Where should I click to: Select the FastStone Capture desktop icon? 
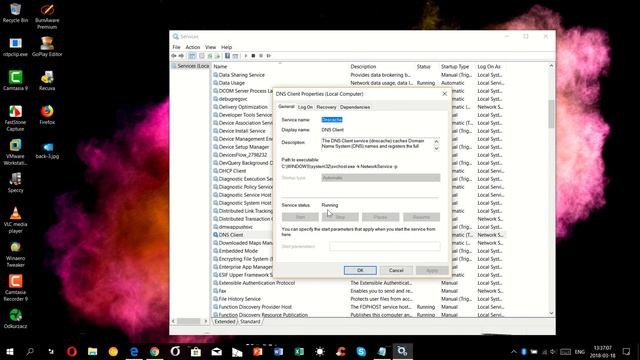point(16,118)
